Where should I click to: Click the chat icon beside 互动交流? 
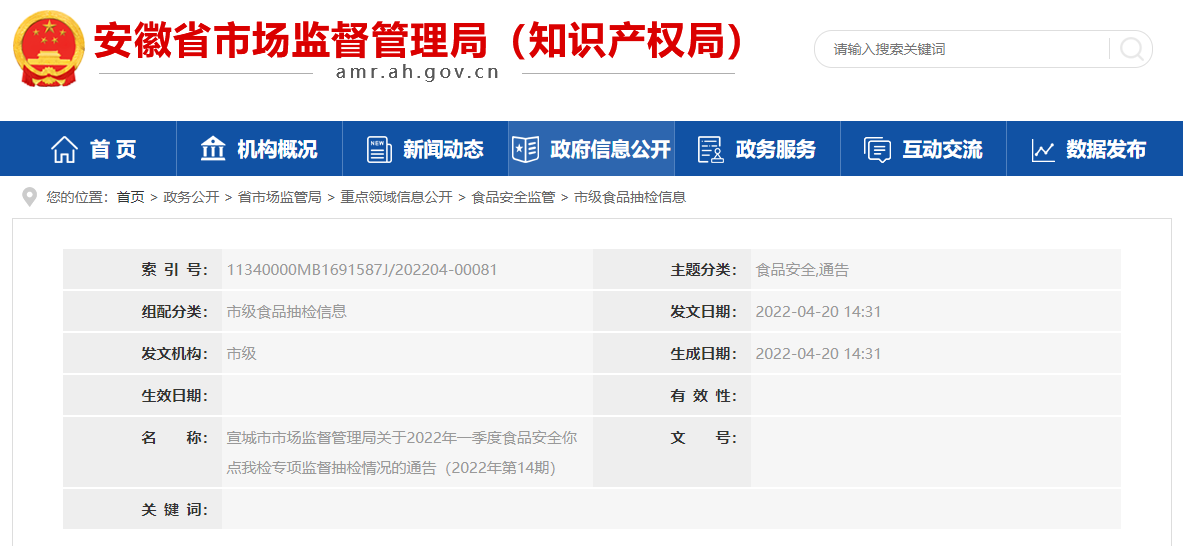(877, 150)
